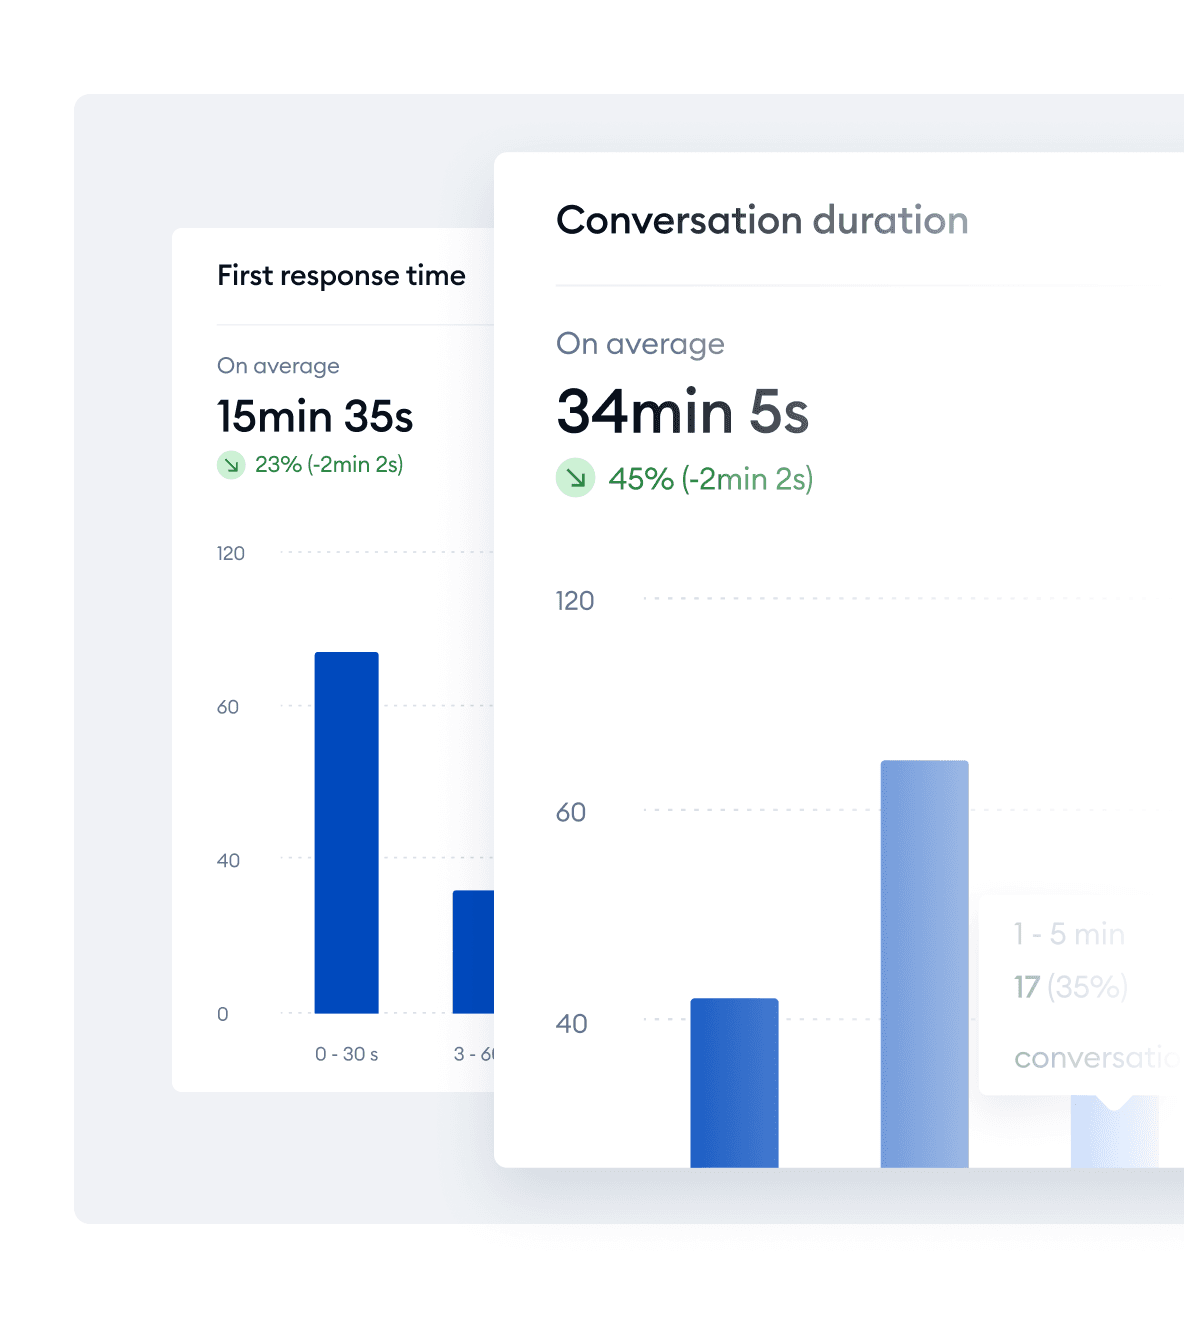Click the 0 - 30 s axis label
1184x1320 pixels.
[x=346, y=1054]
